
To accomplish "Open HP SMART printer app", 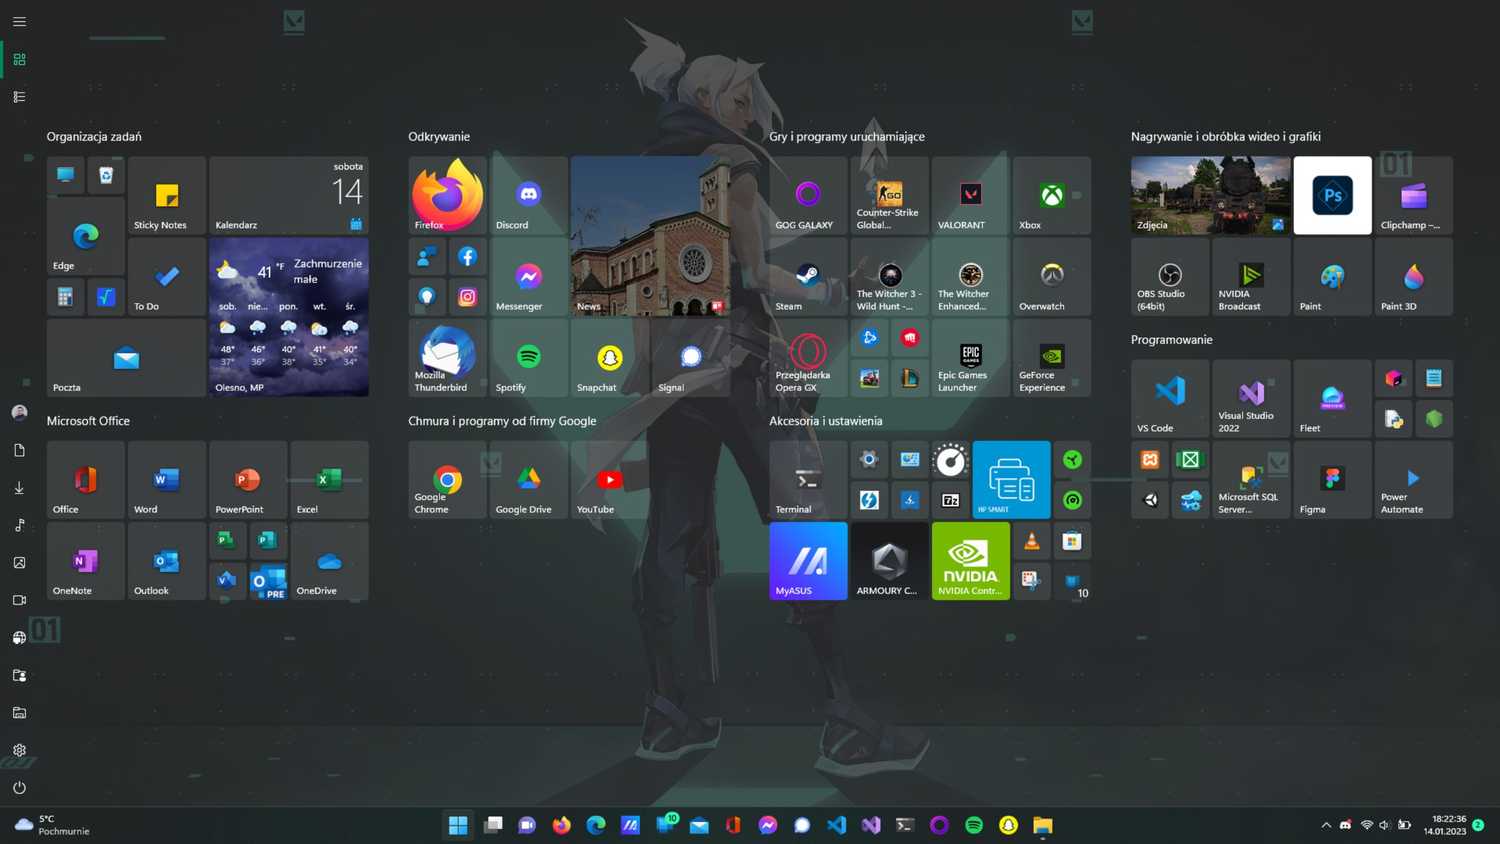I will 1011,479.
